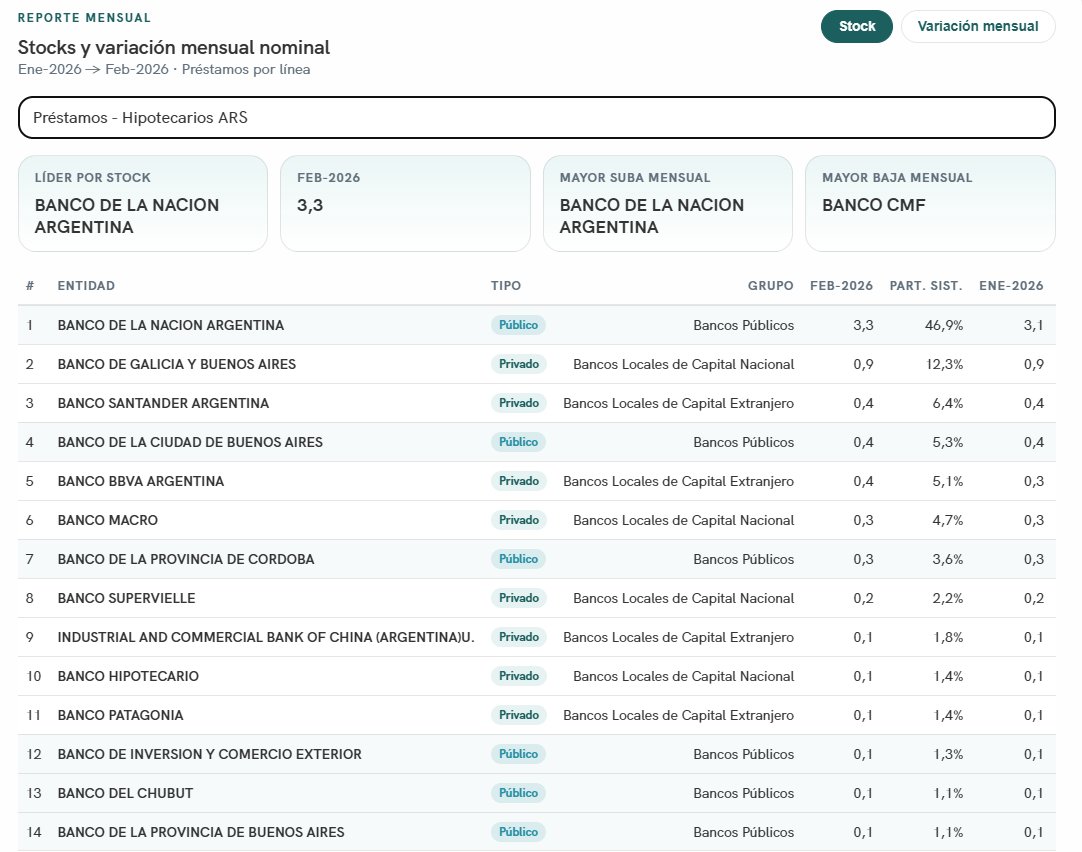Click Público badge in Cordoba row
Image resolution: width=1082 pixels, height=852 pixels.
pos(518,559)
